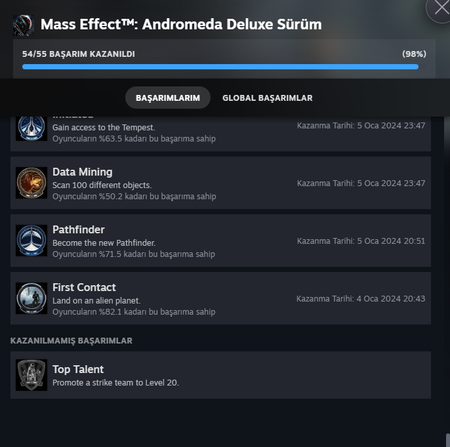Open the Top Talent achievement title
The width and height of the screenshot is (450, 447).
(78, 369)
